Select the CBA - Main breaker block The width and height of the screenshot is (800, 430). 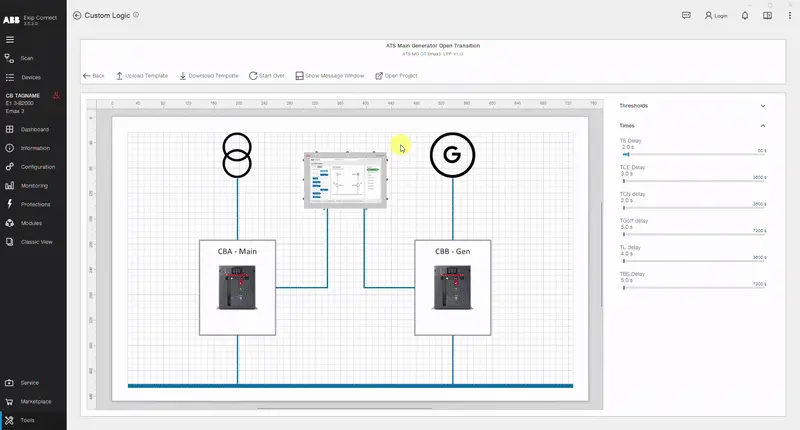(x=237, y=287)
